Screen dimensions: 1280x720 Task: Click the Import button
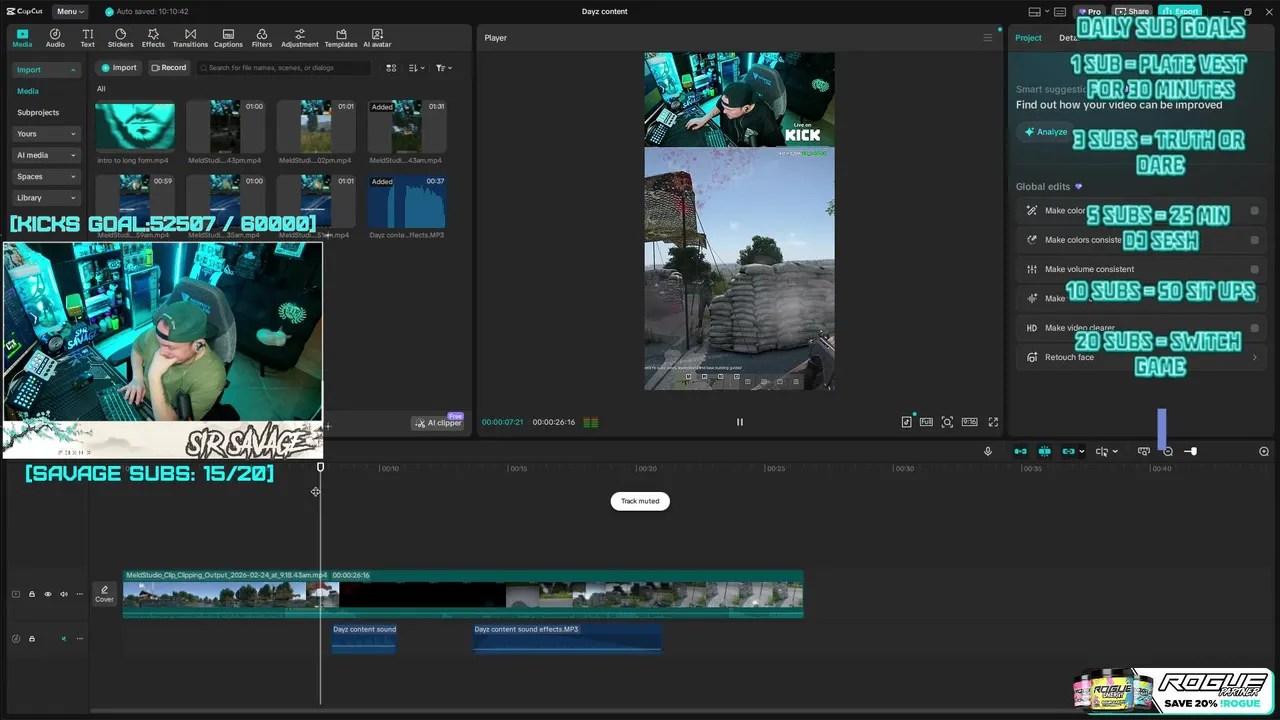[x=118, y=68]
